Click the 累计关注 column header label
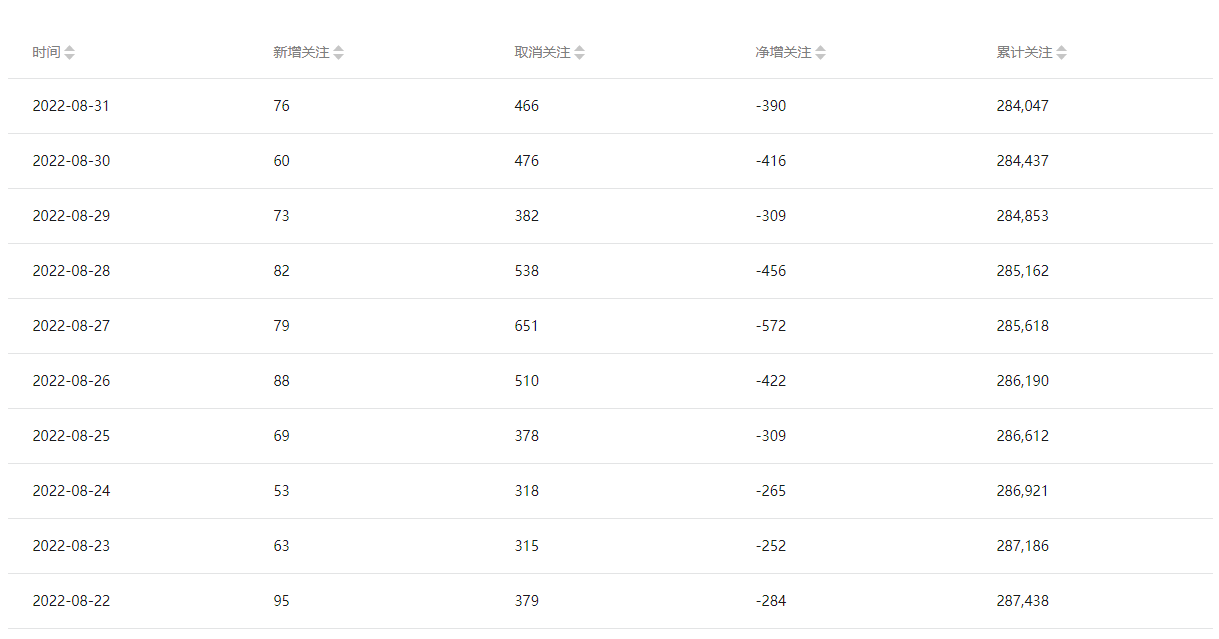Image resolution: width=1219 pixels, height=639 pixels. 1025,53
